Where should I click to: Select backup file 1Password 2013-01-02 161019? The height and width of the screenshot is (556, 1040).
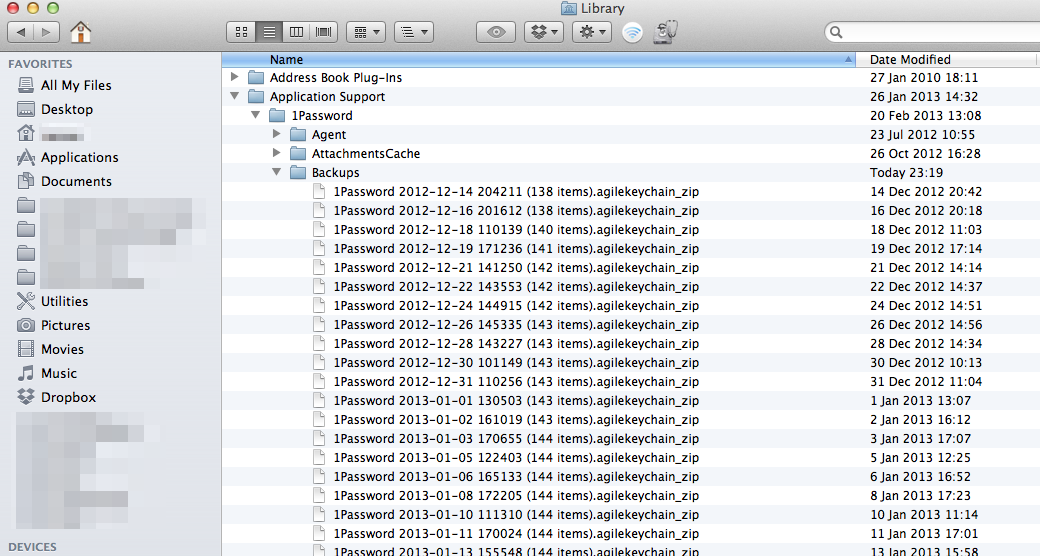click(516, 420)
